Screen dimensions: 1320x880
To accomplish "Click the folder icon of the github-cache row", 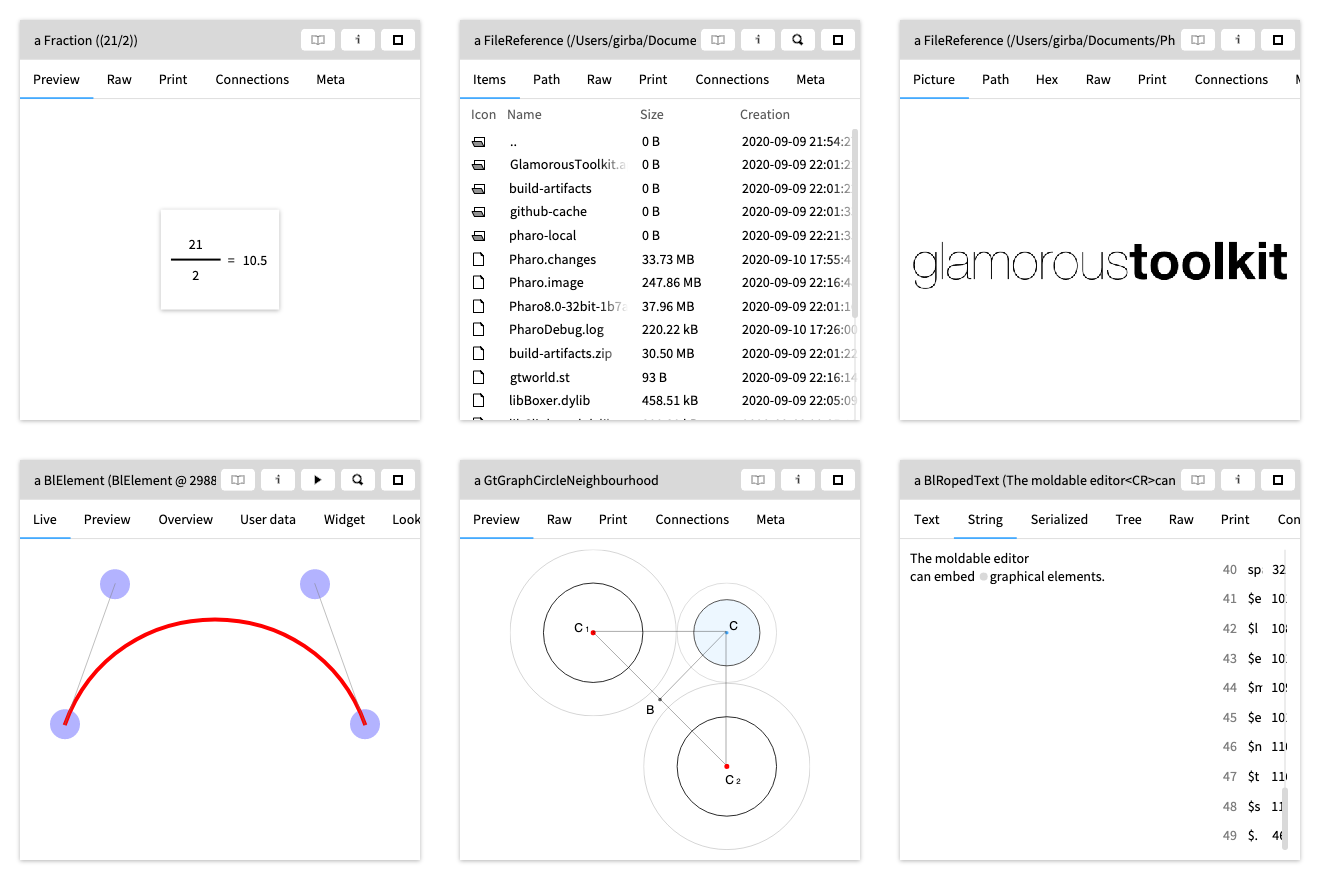I will point(479,212).
